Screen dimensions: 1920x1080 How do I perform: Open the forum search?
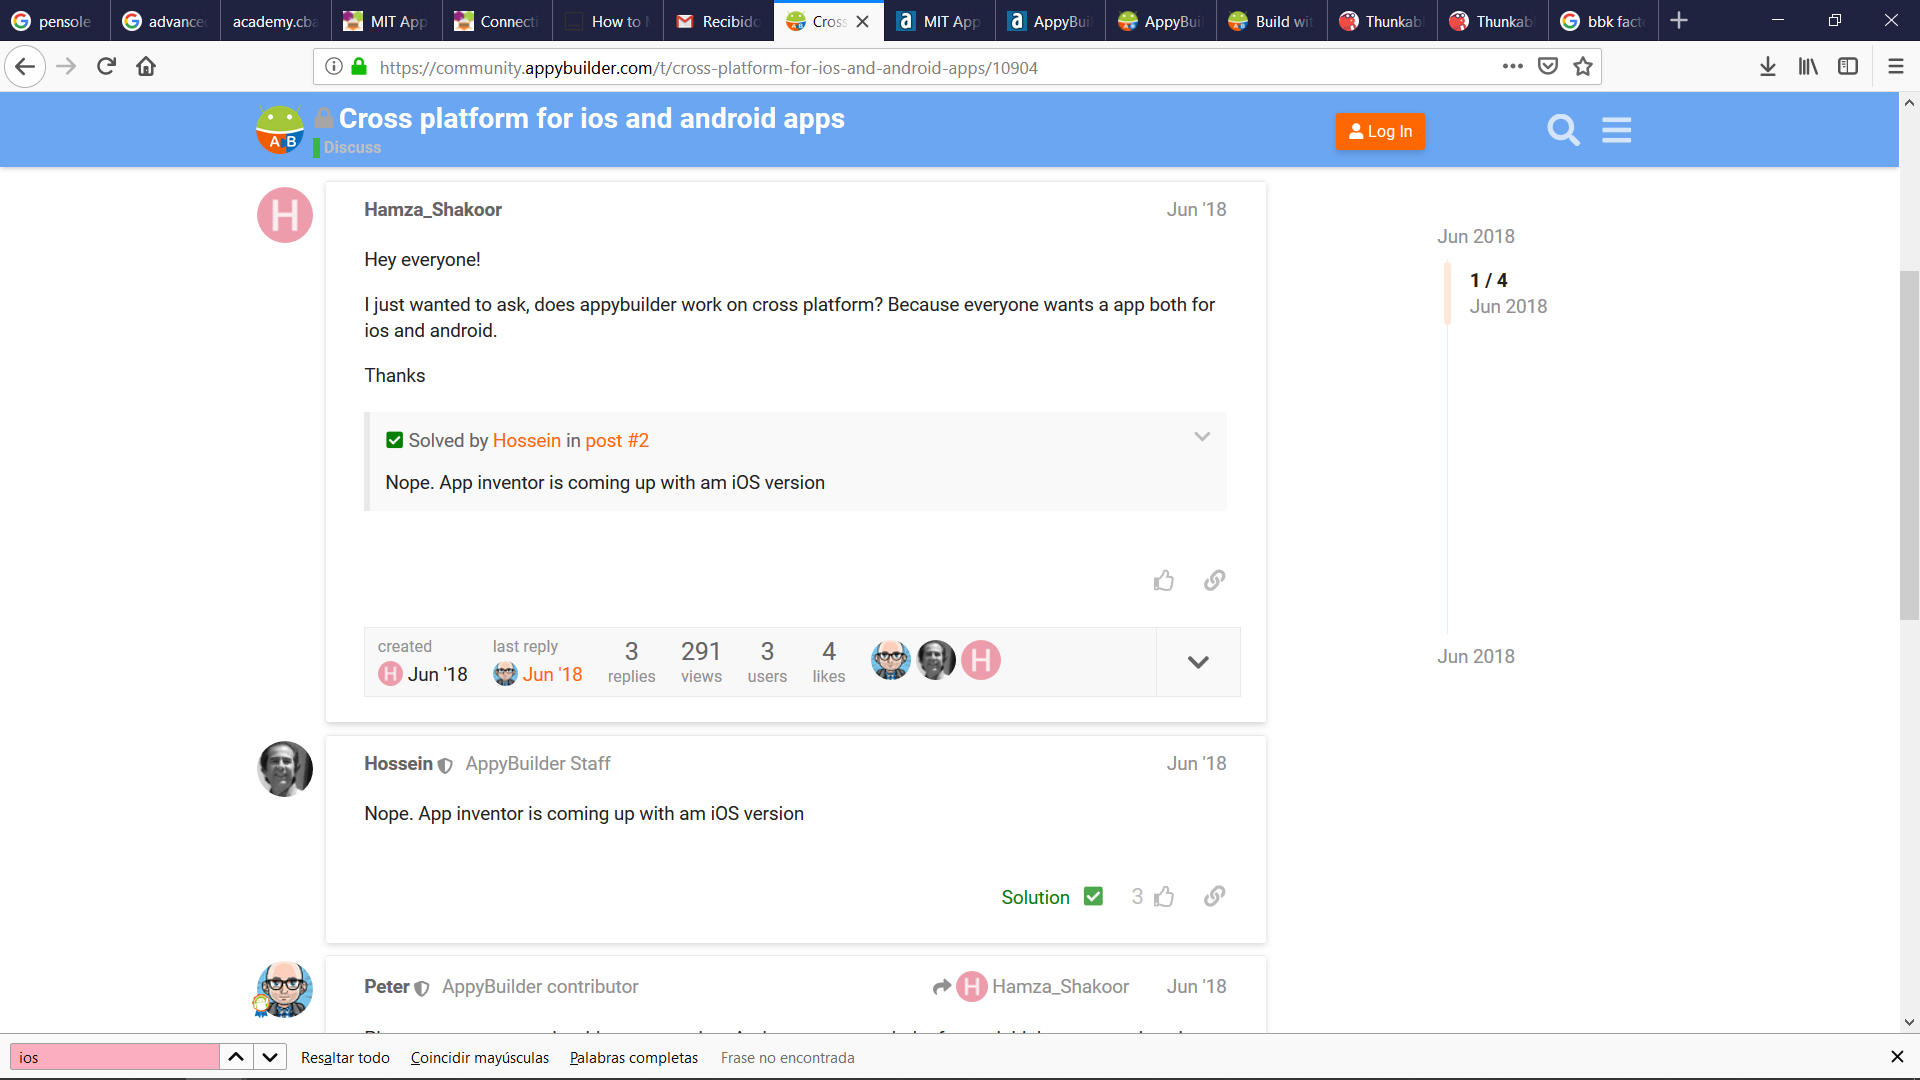coord(1563,130)
